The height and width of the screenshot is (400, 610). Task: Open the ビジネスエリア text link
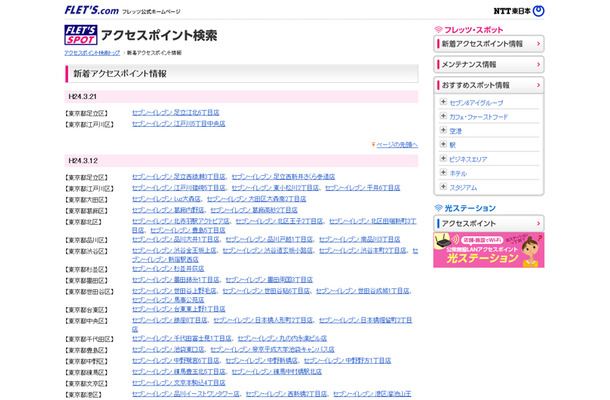tap(468, 160)
